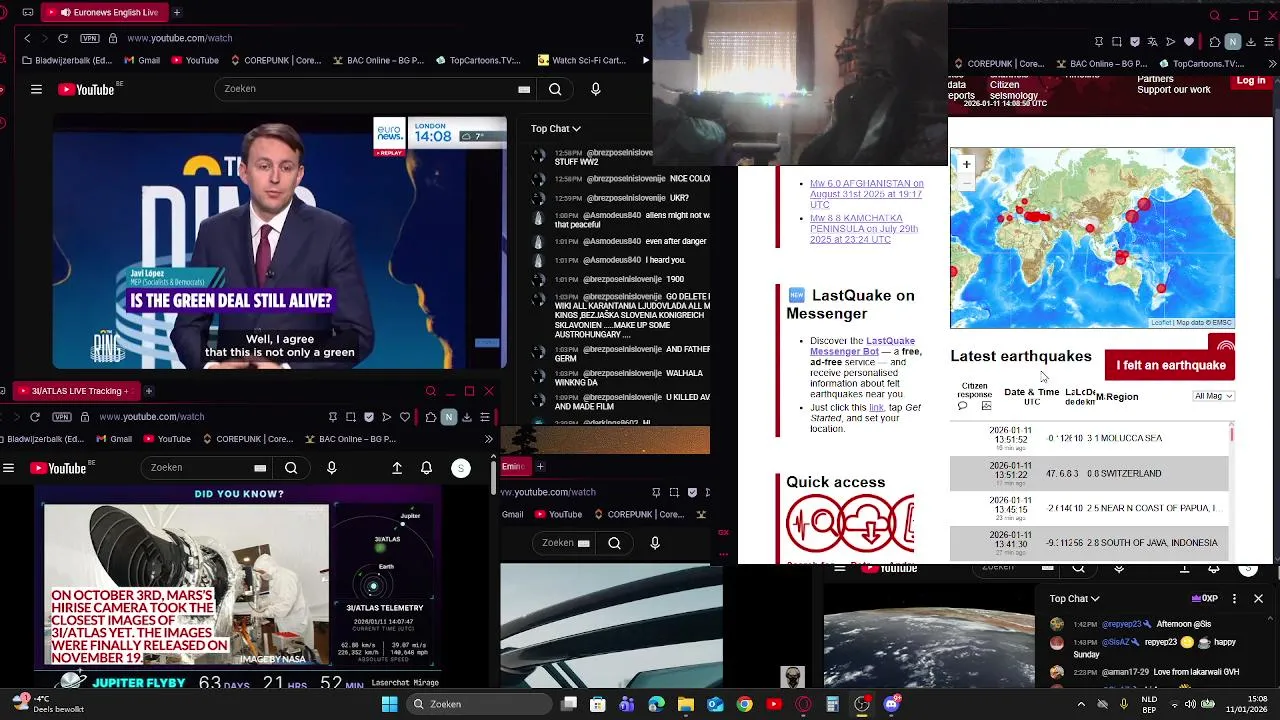Expand hidden bookmarks chevron in 3I/ATLAS window

488,439
